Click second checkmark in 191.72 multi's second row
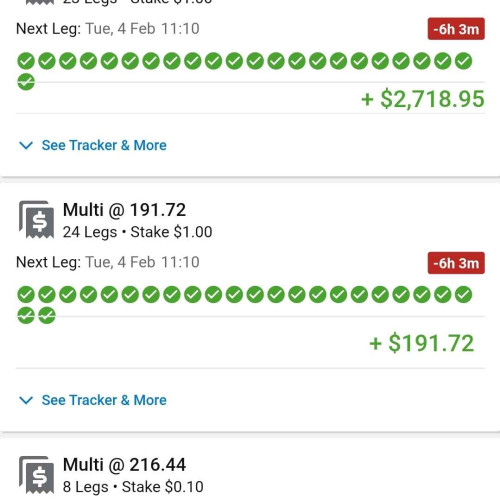The height and width of the screenshot is (500, 500). tap(47, 315)
